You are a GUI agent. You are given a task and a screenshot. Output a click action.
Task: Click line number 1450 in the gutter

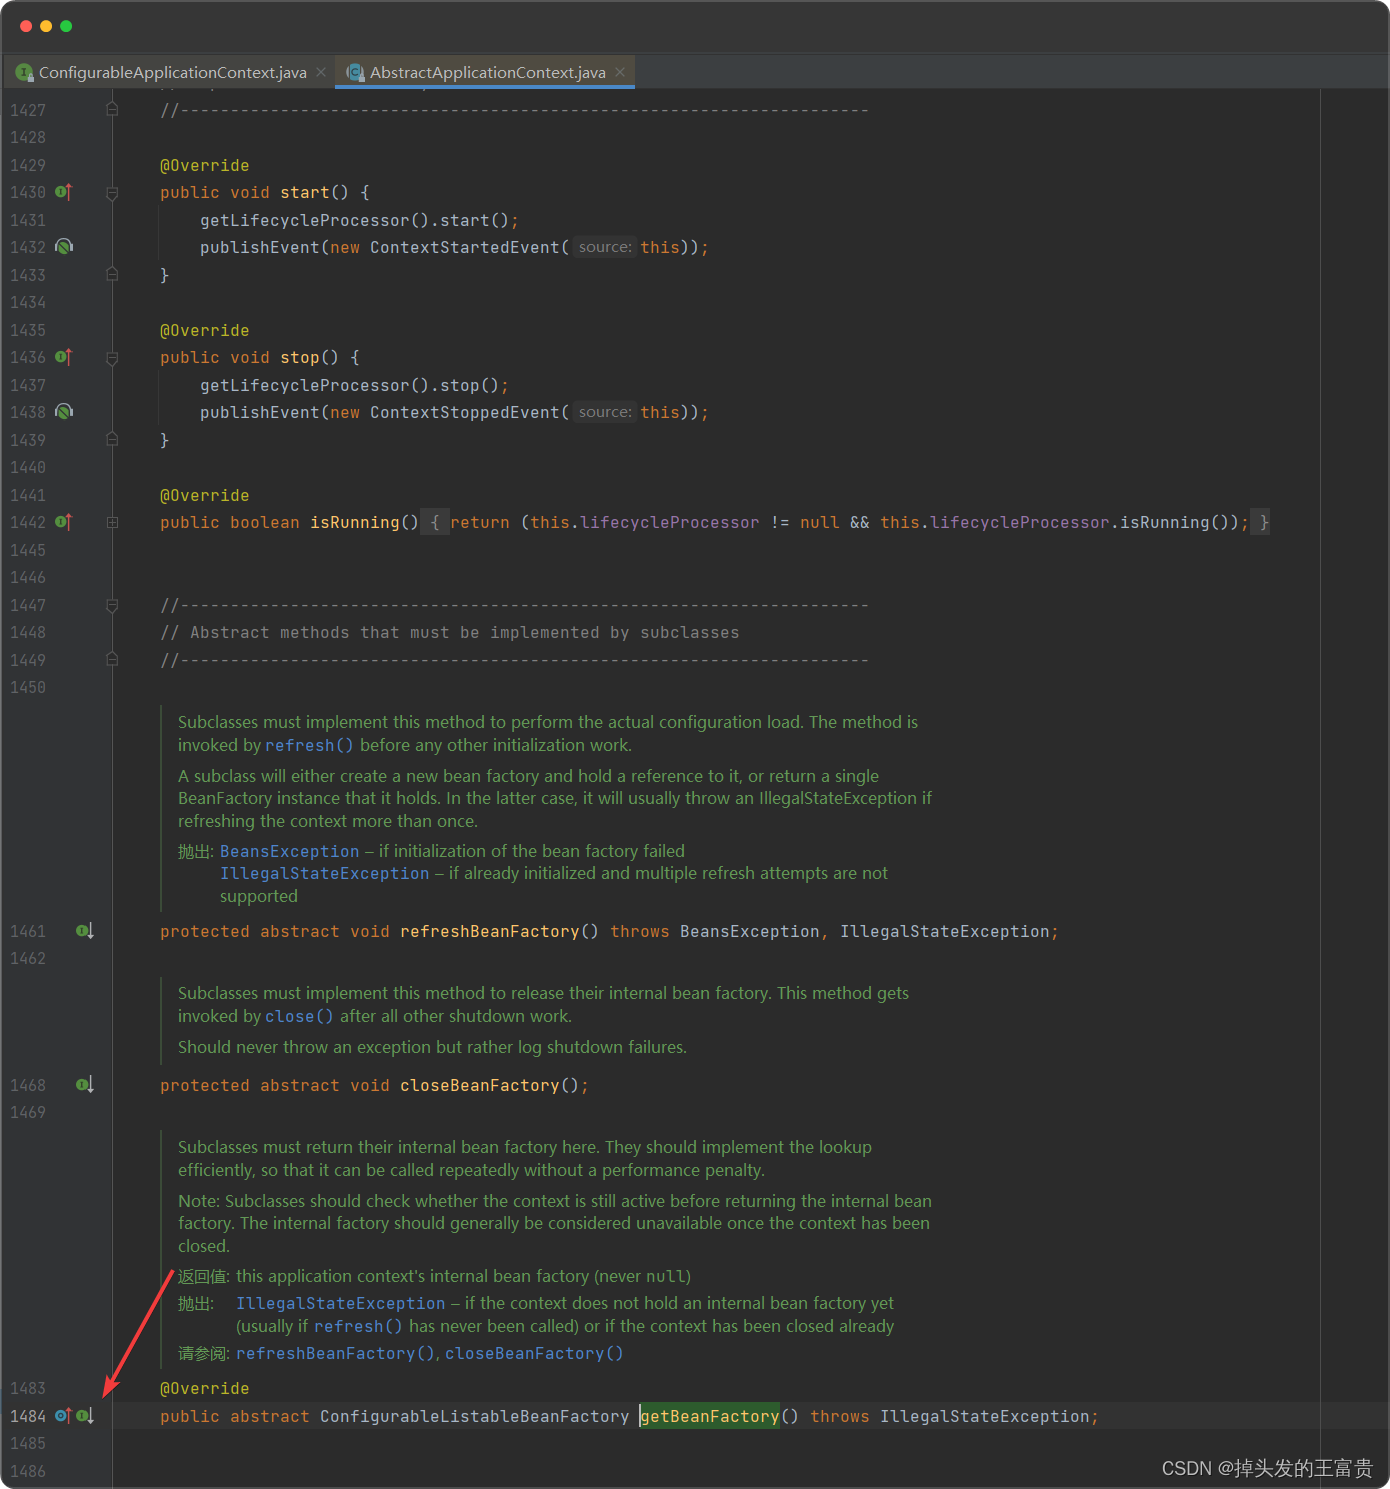[x=28, y=687]
